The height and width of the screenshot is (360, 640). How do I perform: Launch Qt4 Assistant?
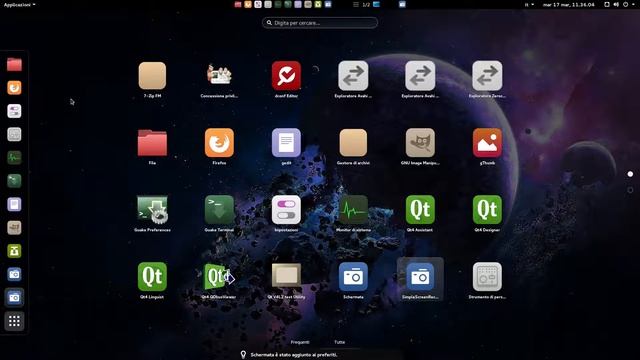click(x=420, y=210)
